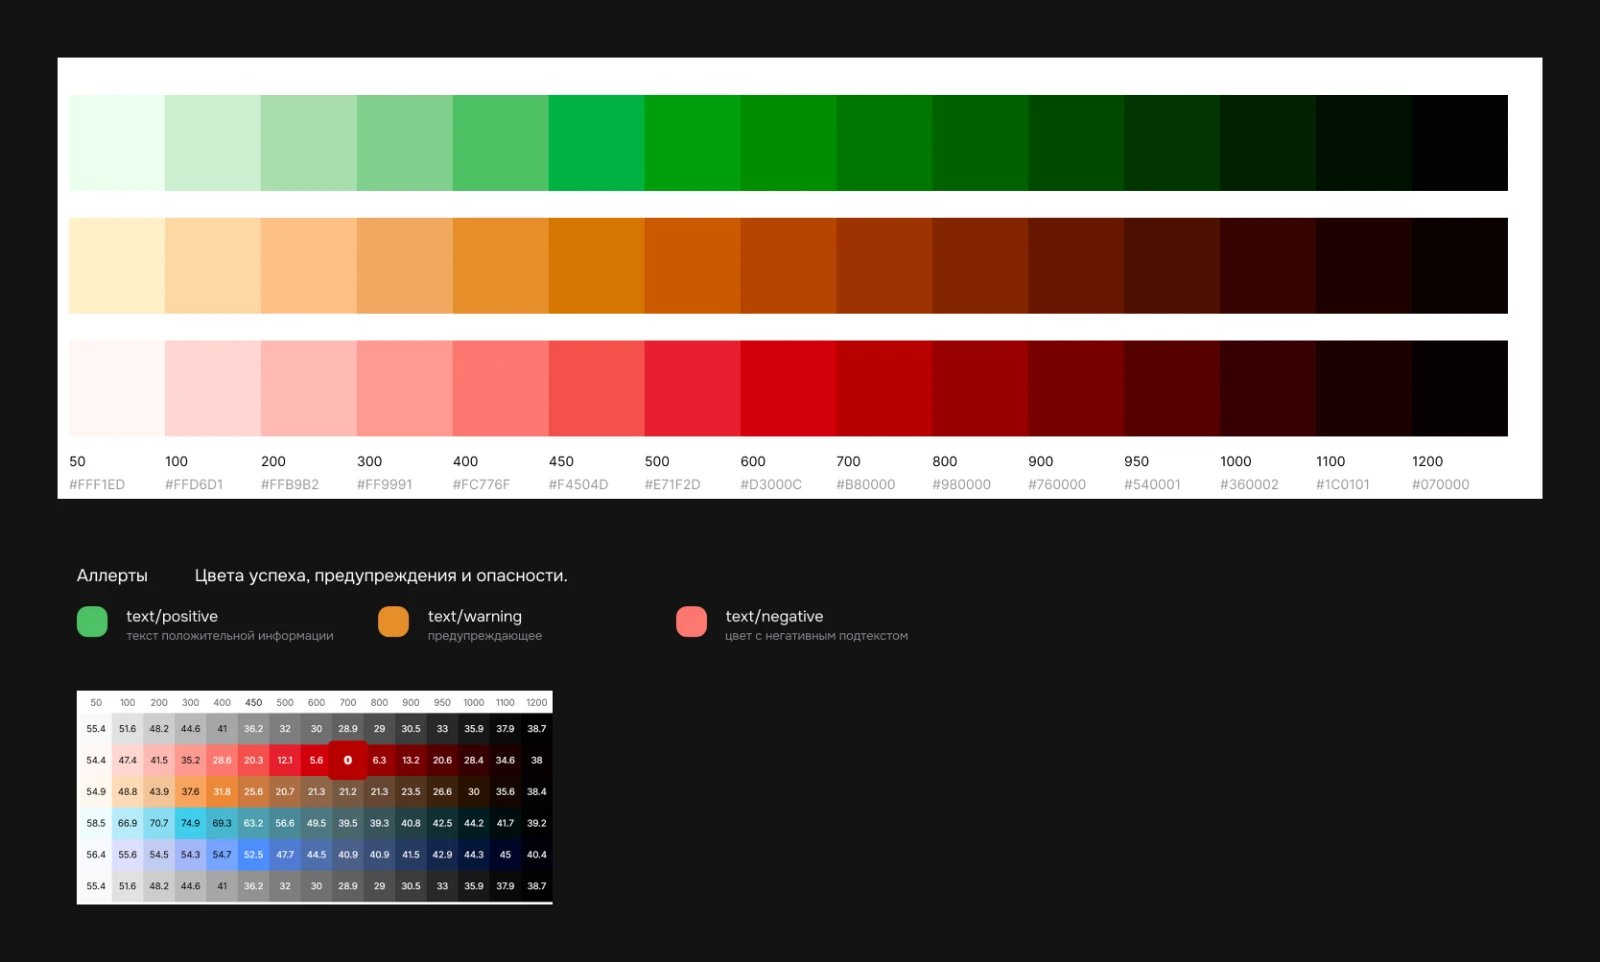Image resolution: width=1600 pixels, height=962 pixels.
Task: Click the orange text/warning legend swatch
Action: click(393, 621)
